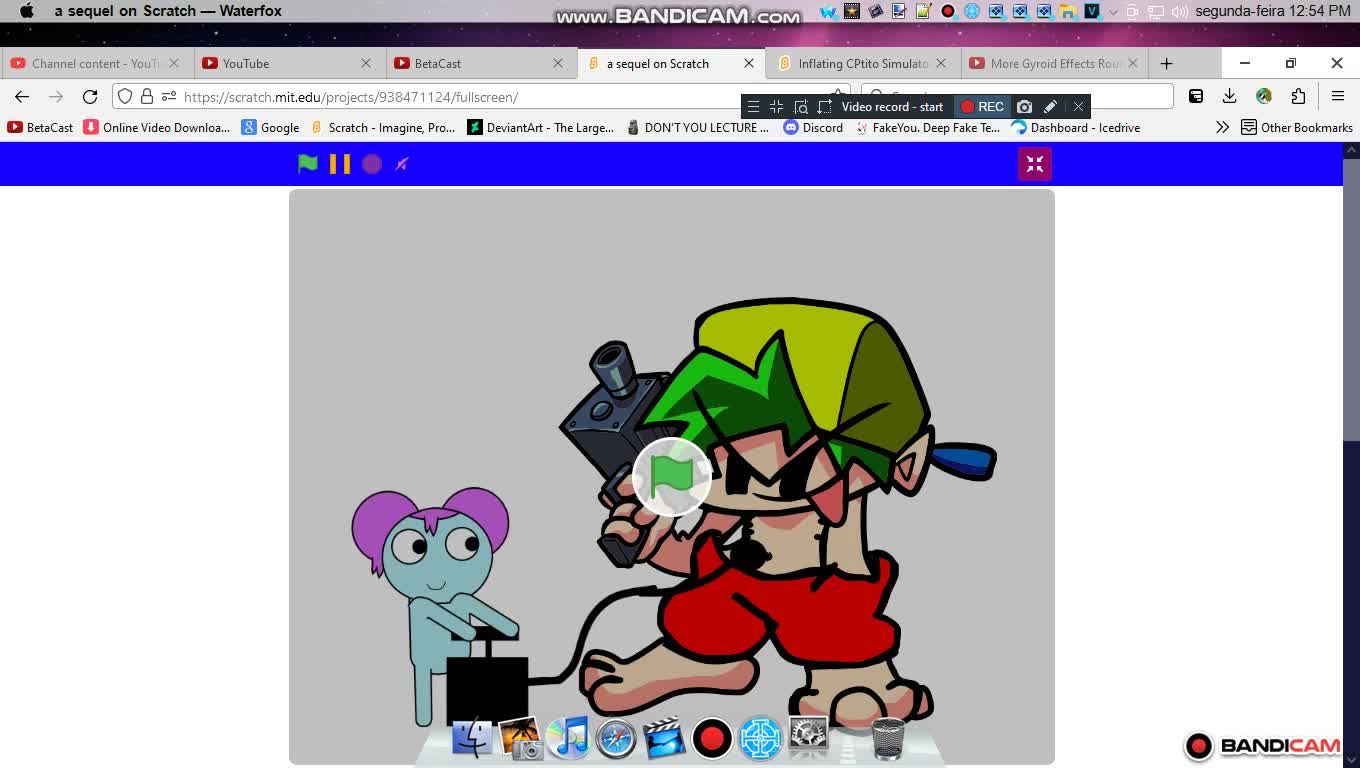Image resolution: width=1360 pixels, height=768 pixels.
Task: Switch to the BetaCast tab
Action: [480, 63]
